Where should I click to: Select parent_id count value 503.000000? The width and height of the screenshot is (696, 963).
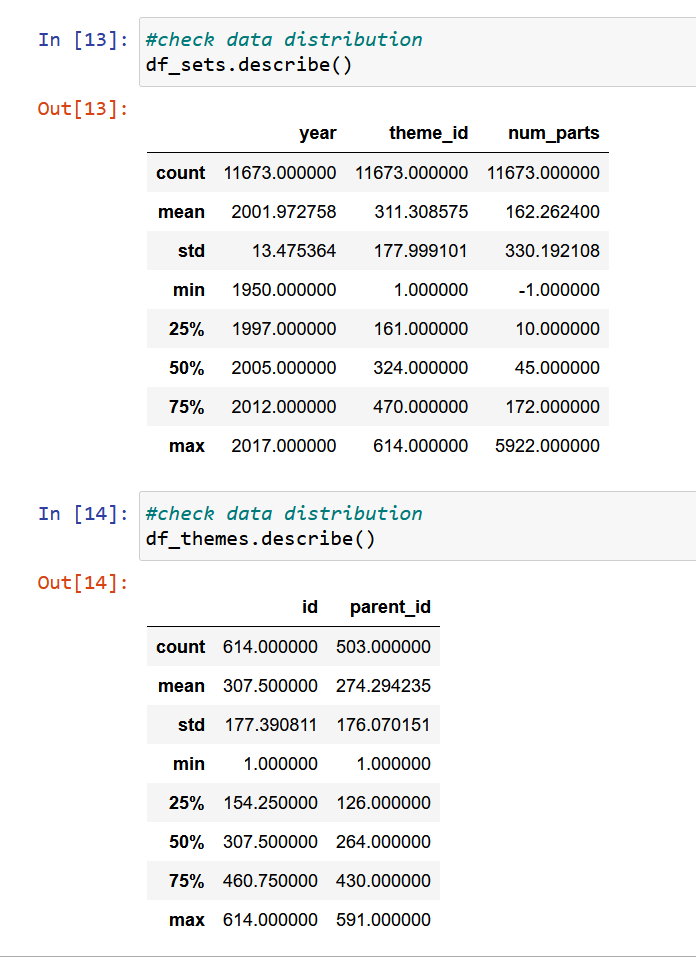(383, 647)
